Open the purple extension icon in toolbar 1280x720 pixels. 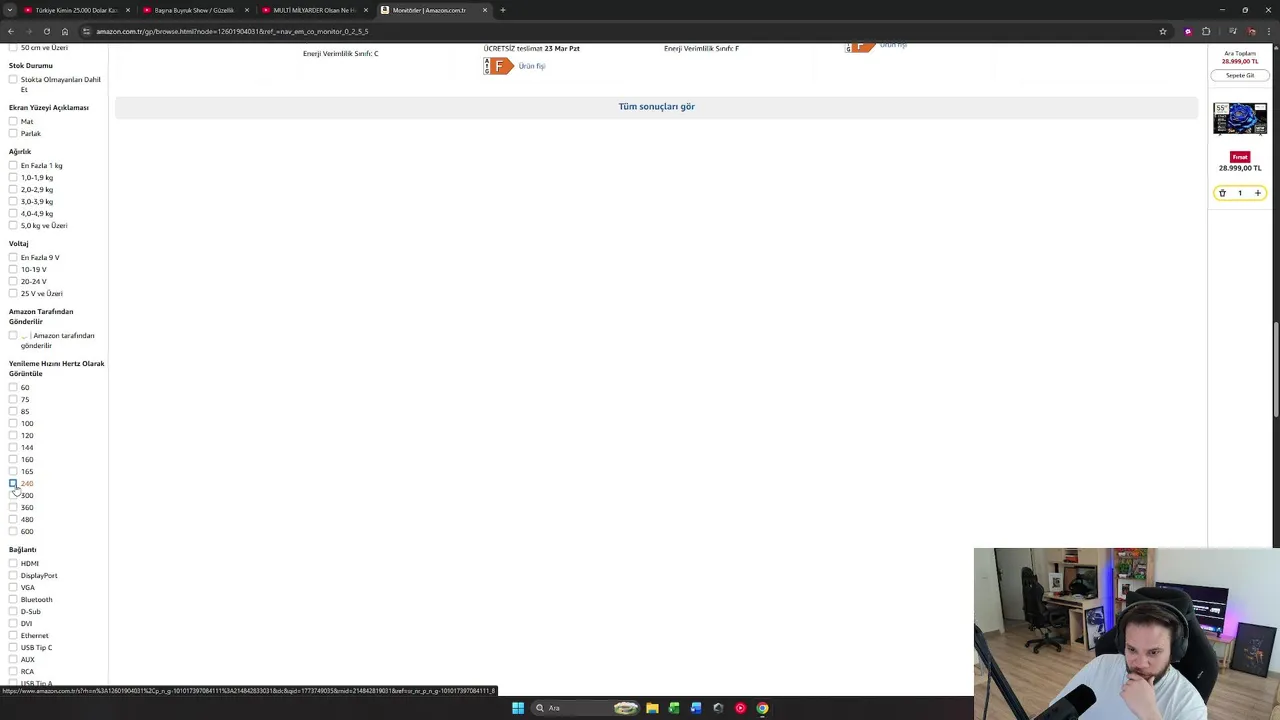(x=1188, y=31)
